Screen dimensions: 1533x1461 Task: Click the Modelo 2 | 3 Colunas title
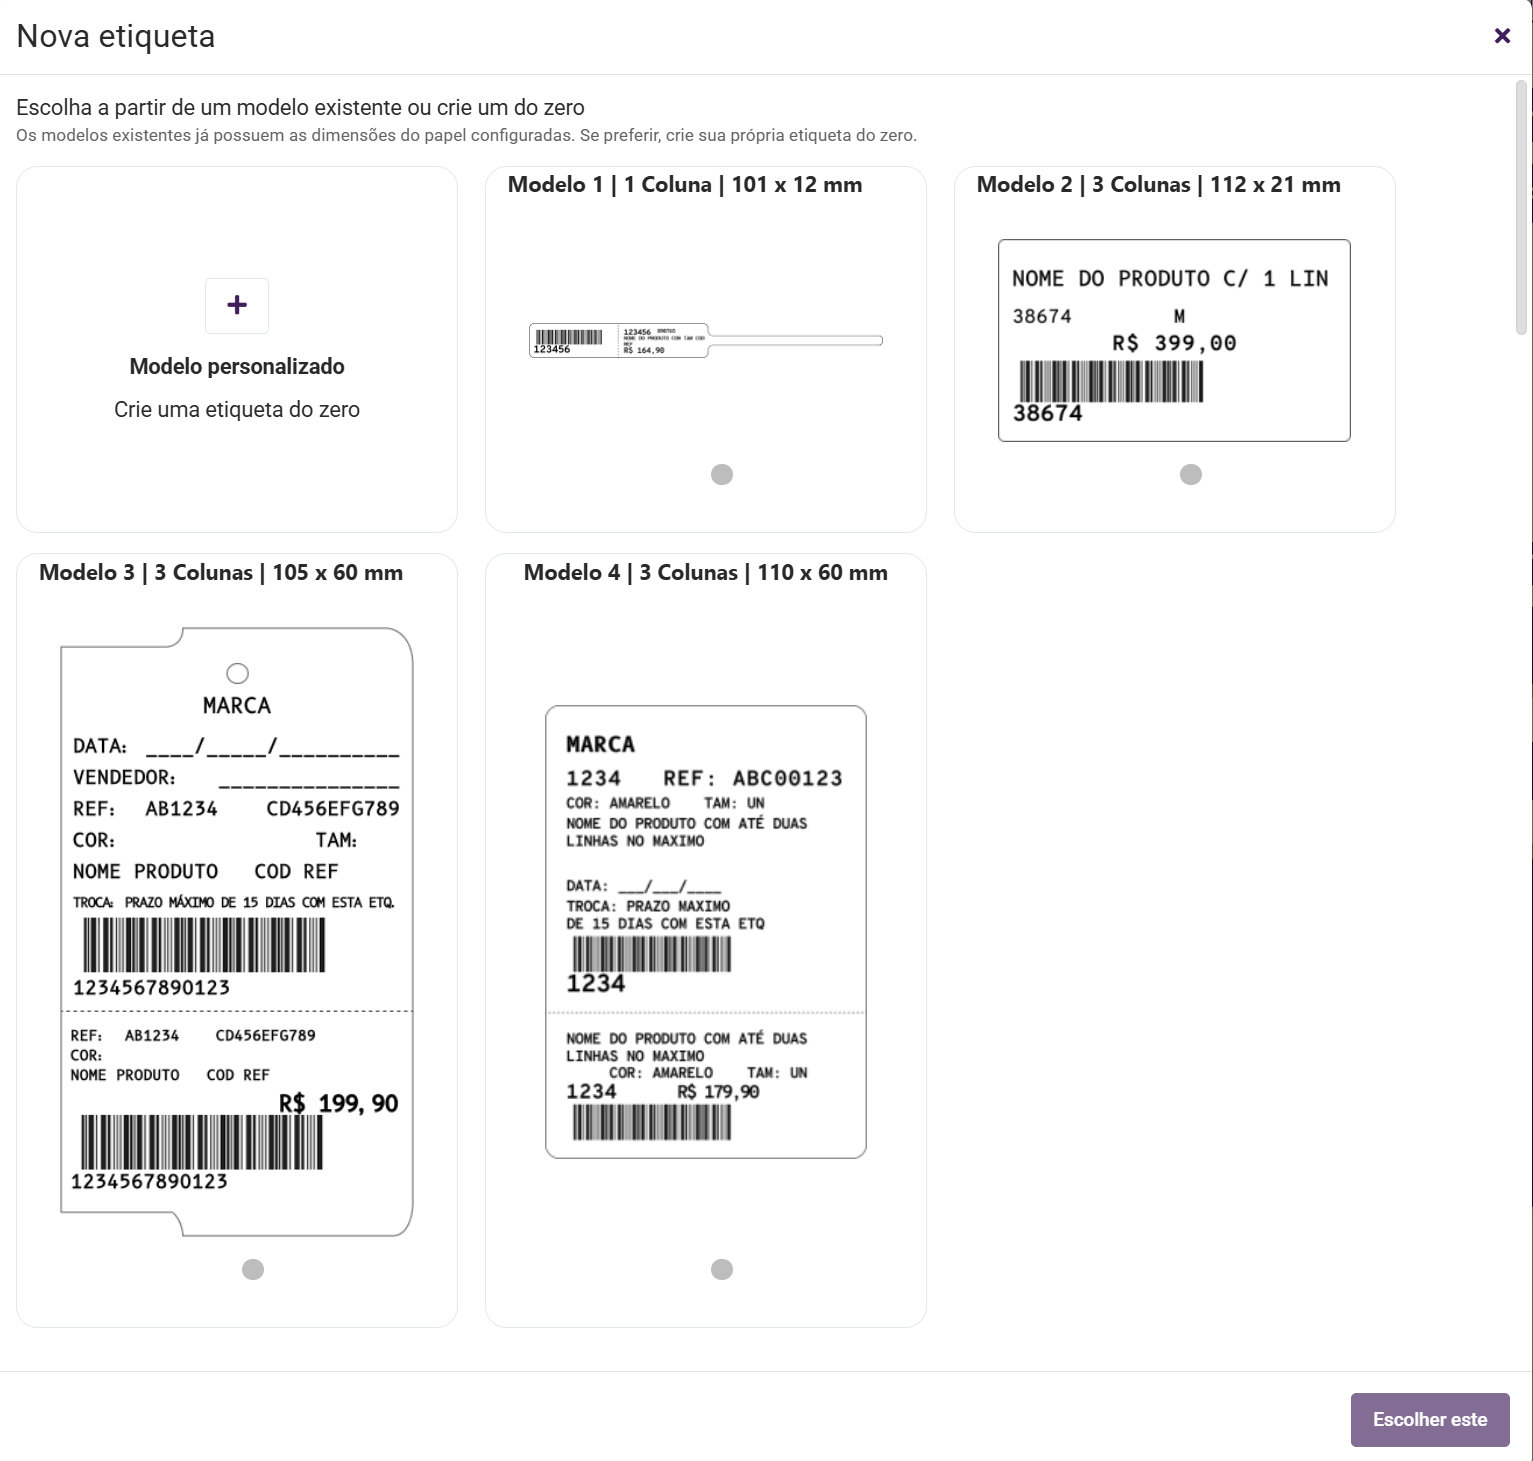(x=1158, y=184)
